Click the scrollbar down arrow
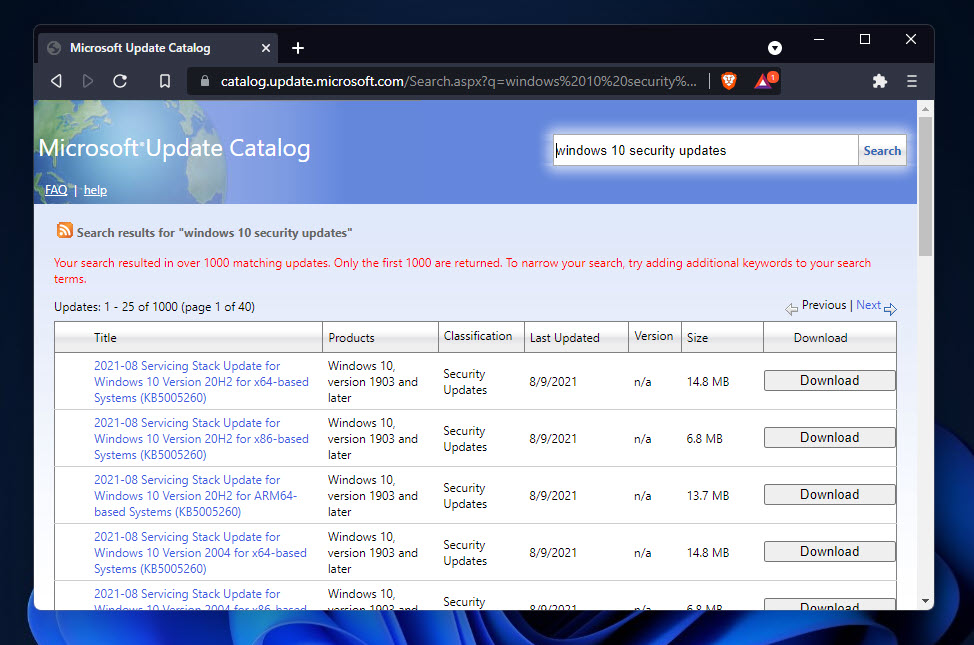This screenshot has height=645, width=974. pos(926,601)
